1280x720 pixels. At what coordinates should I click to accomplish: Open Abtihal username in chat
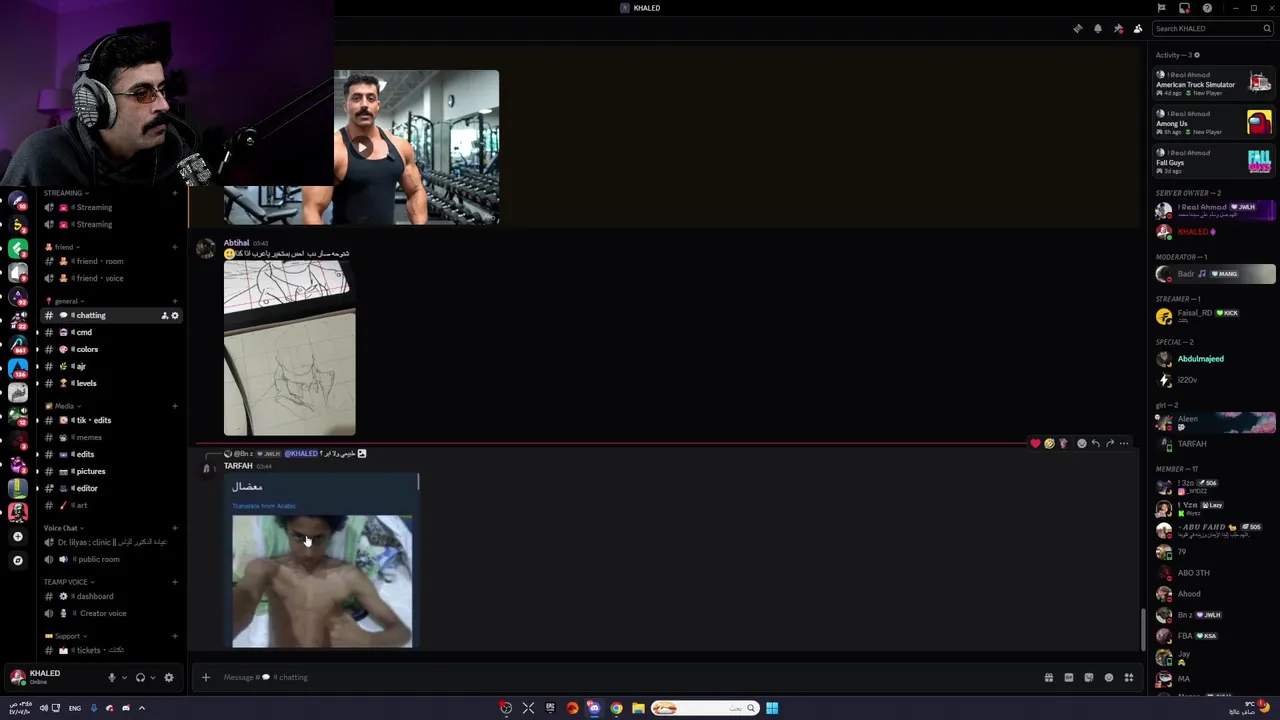[236, 243]
